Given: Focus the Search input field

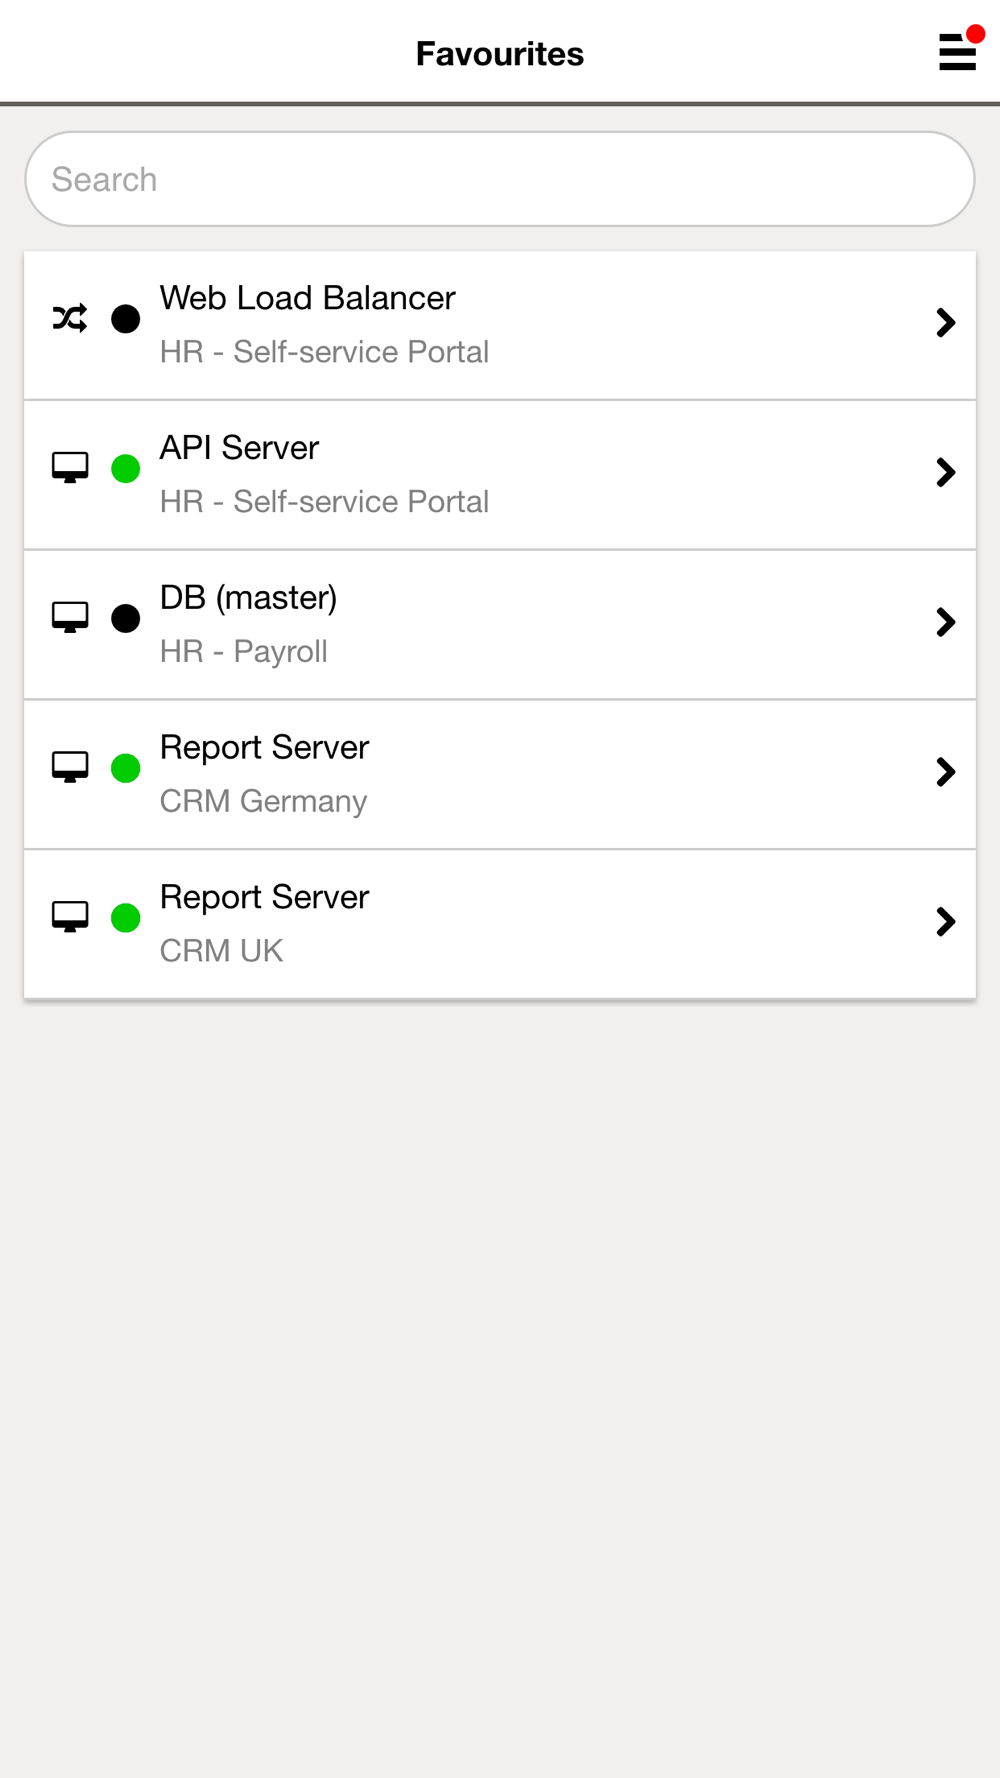Looking at the screenshot, I should coord(500,179).
